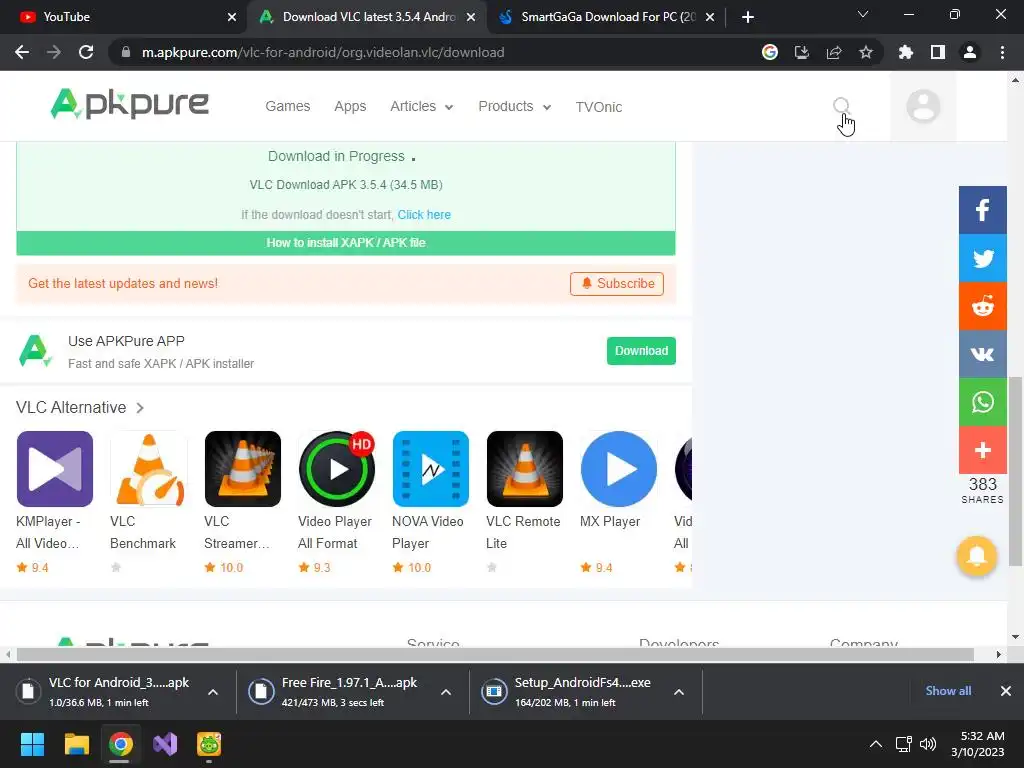The height and width of the screenshot is (768, 1024).
Task: Click the vertical page scrollbar thumb
Action: 1016,472
